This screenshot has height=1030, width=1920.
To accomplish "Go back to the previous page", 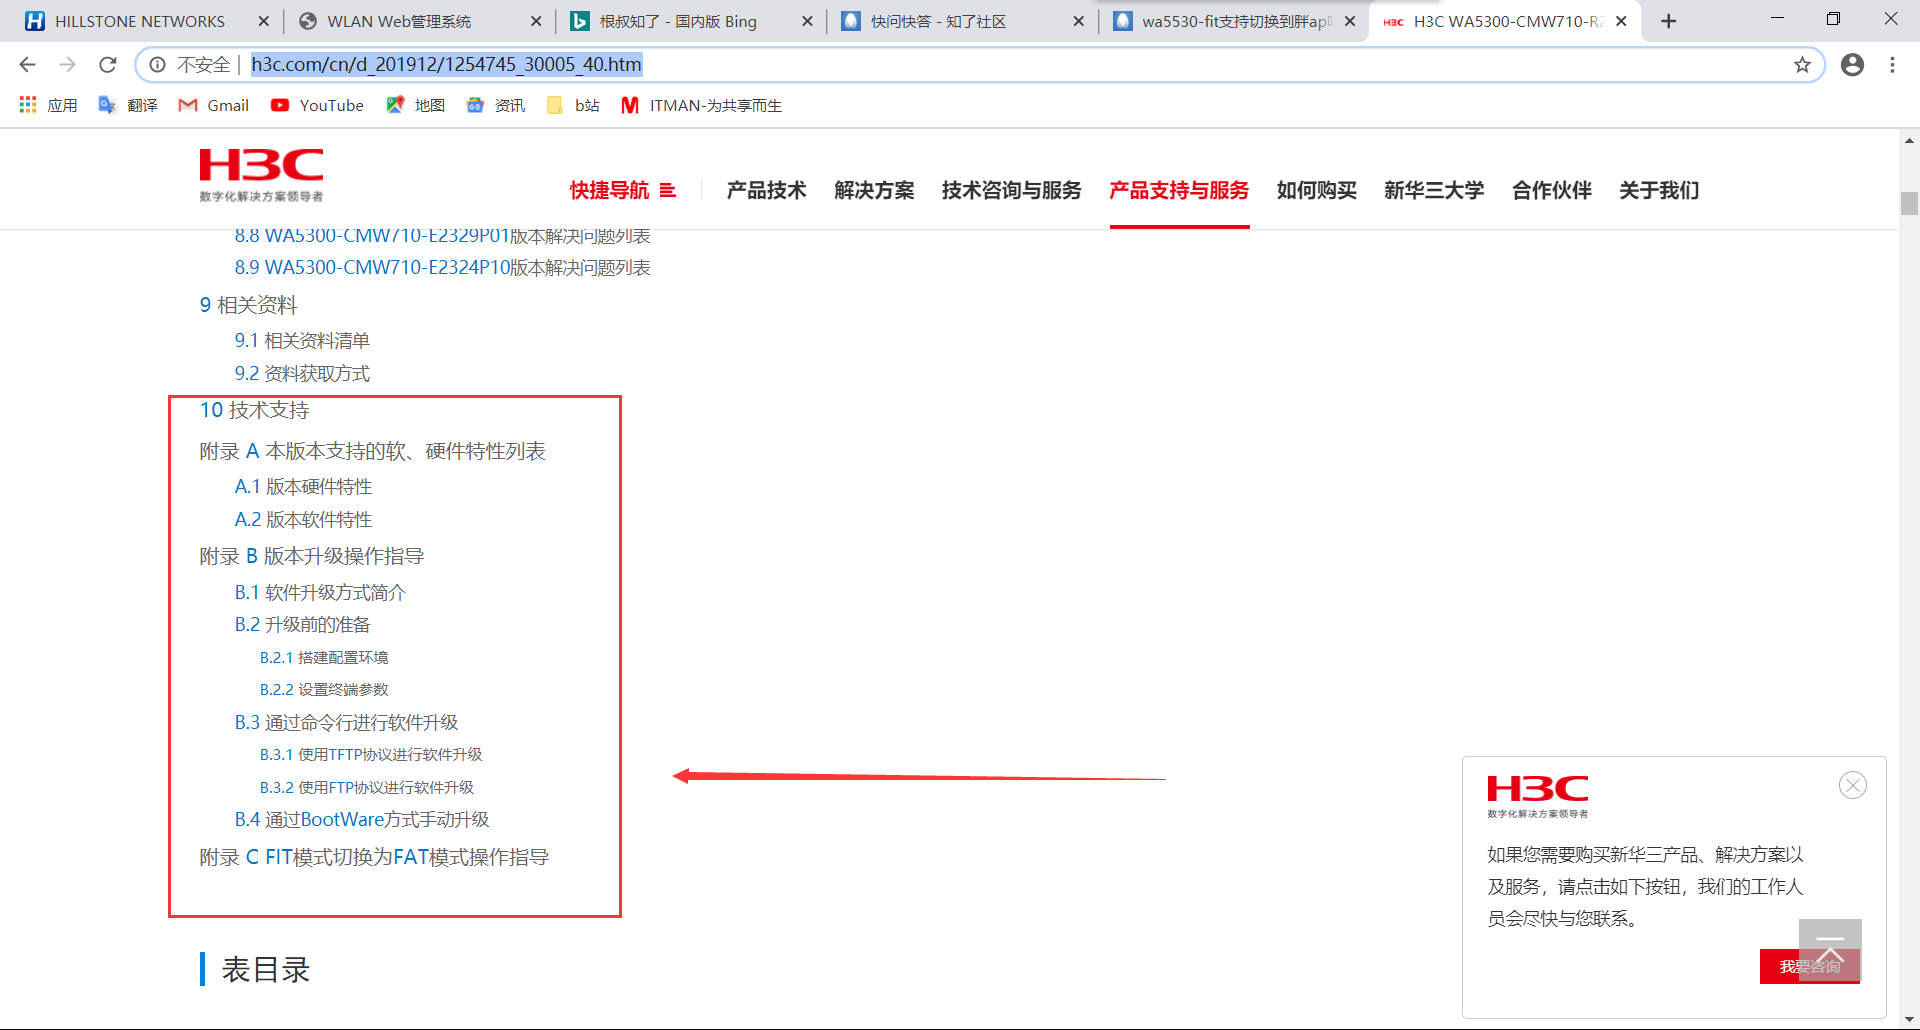I will tap(27, 65).
